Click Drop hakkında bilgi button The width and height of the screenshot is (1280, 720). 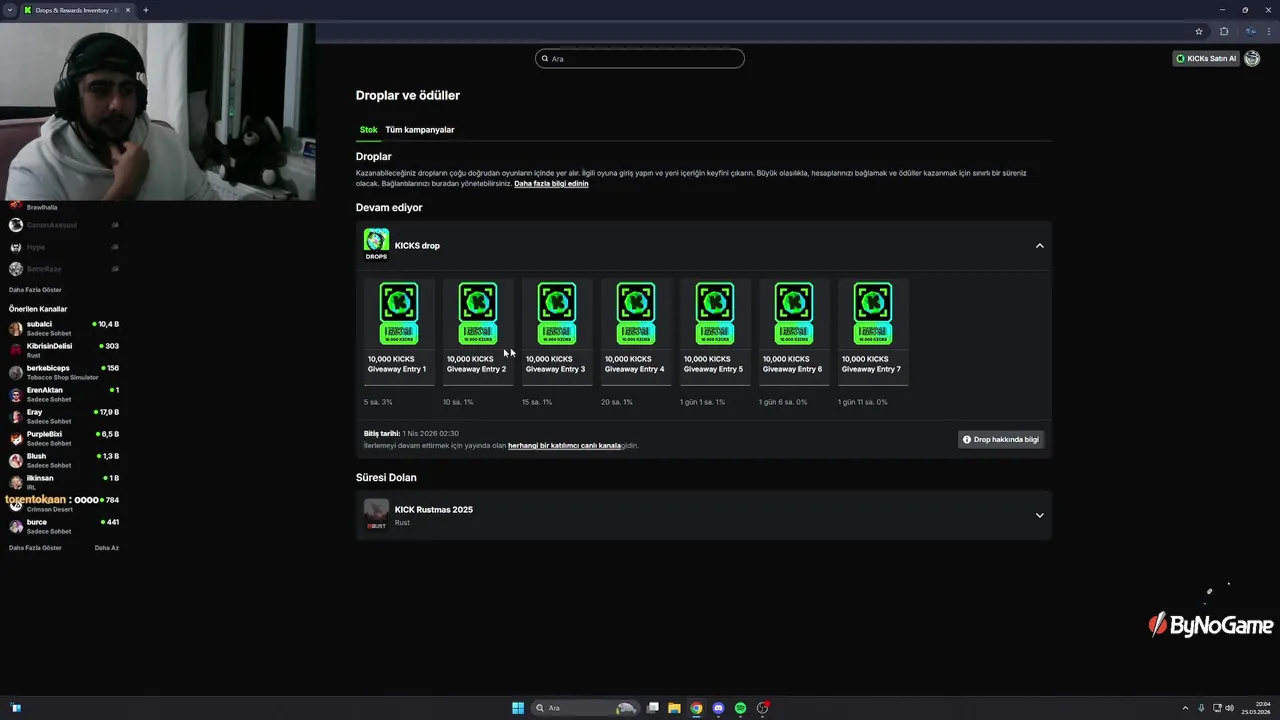[x=1001, y=439]
